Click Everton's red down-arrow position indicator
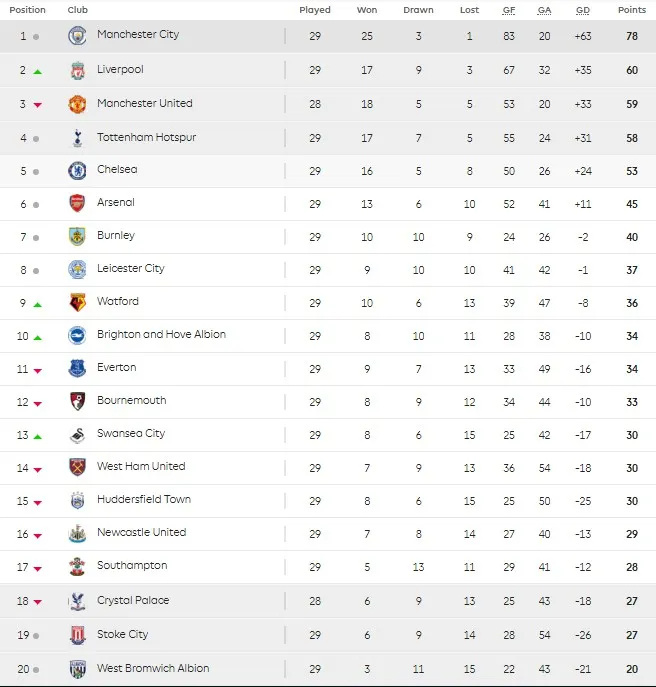656x687 pixels. point(38,371)
